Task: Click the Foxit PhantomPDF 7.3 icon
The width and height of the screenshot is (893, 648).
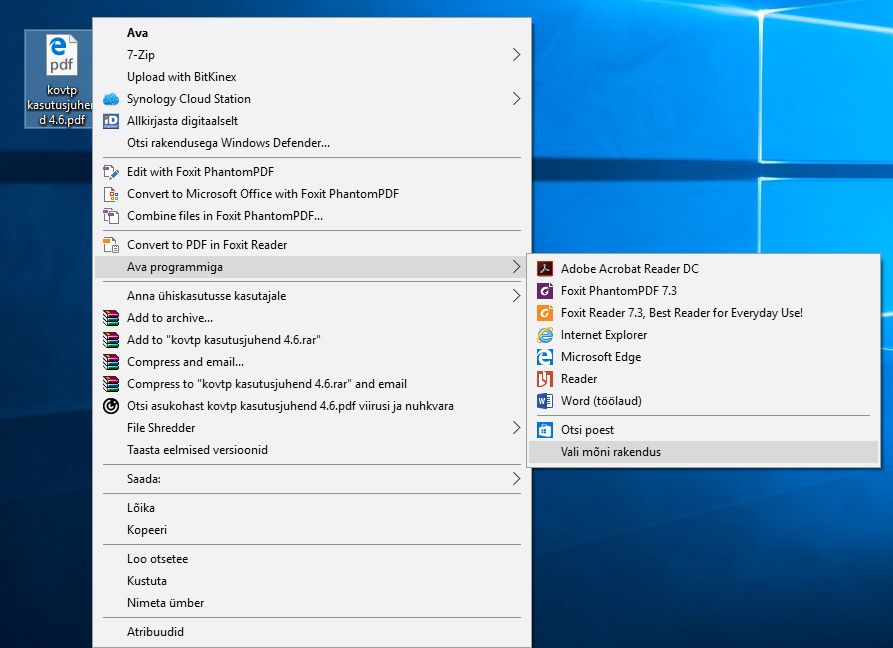Action: 545,291
